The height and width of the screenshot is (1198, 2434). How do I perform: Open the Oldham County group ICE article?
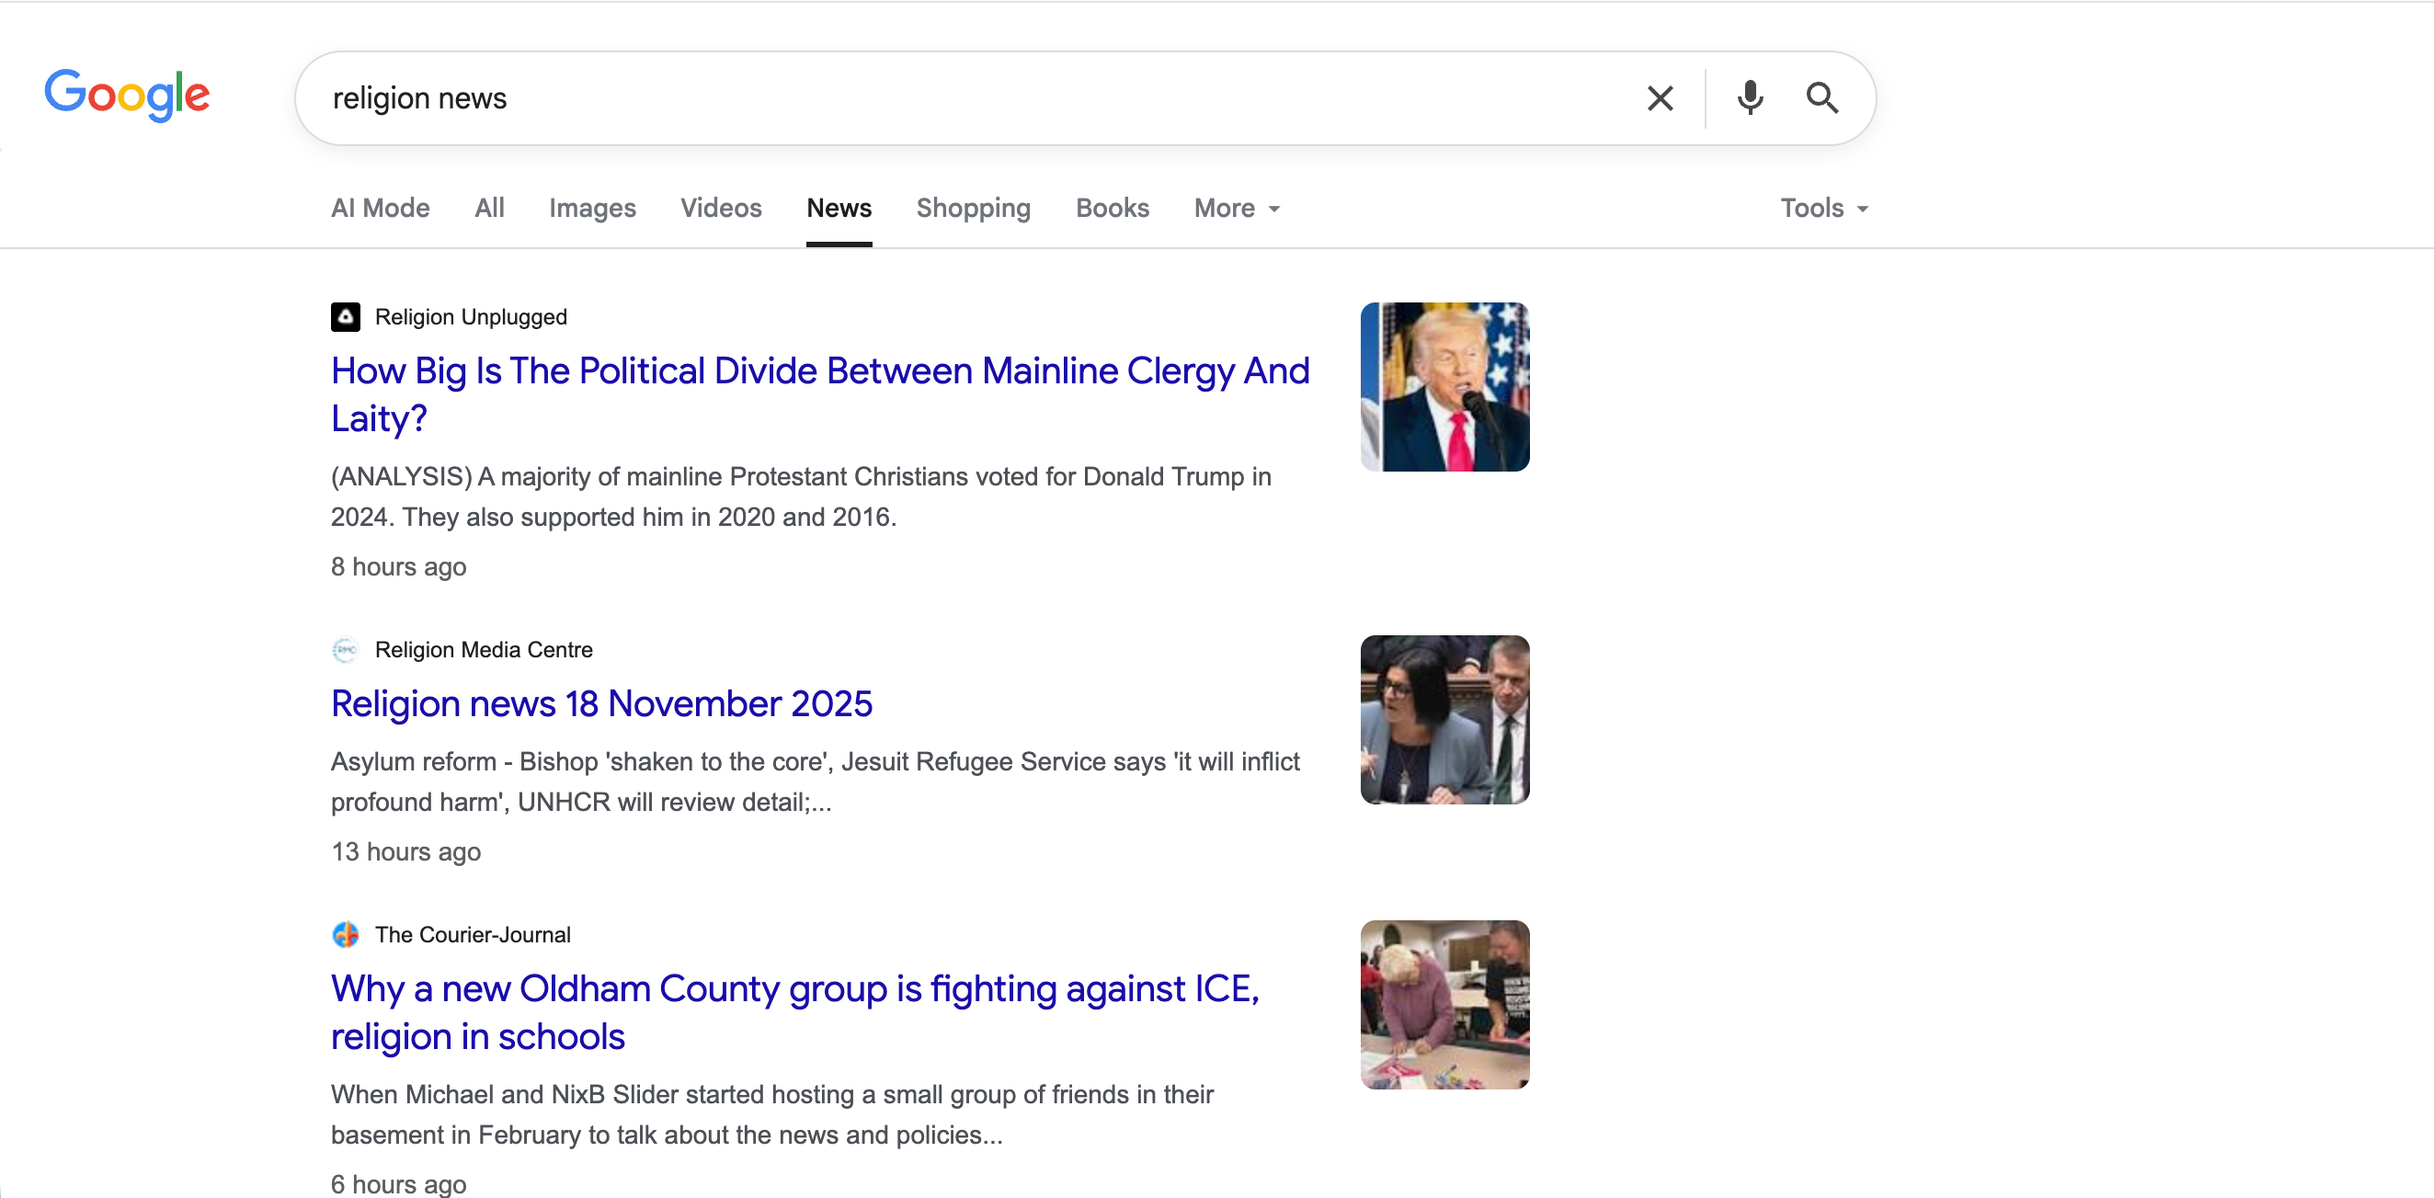click(x=795, y=1012)
